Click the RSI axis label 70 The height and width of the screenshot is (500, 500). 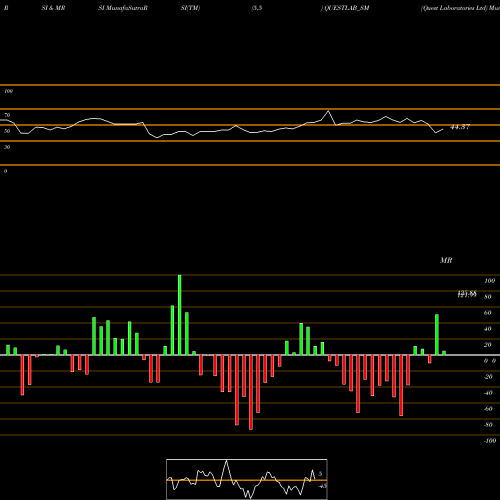pyautogui.click(x=7, y=115)
